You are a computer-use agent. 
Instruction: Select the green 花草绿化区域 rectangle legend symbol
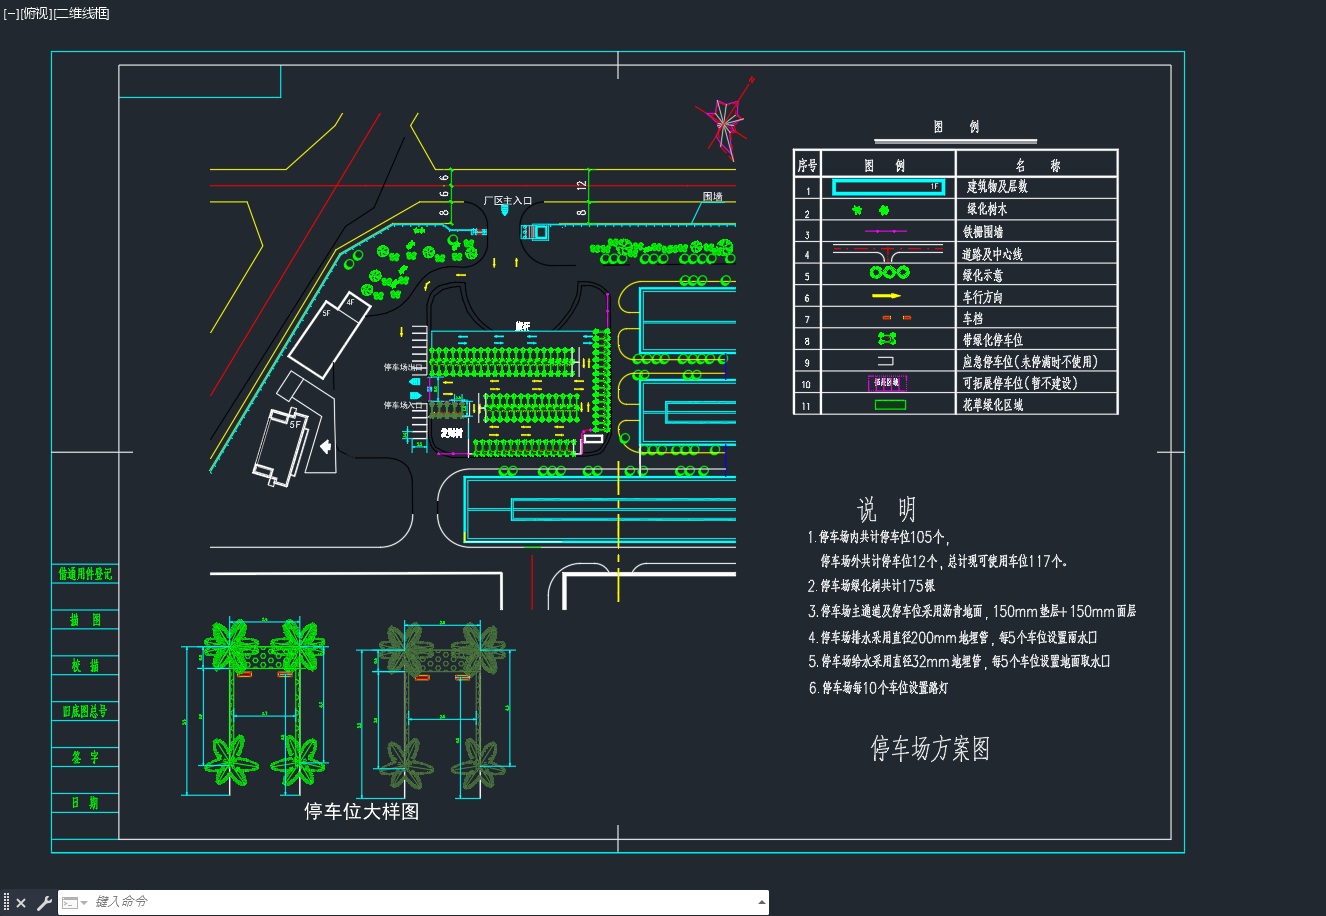(890, 404)
